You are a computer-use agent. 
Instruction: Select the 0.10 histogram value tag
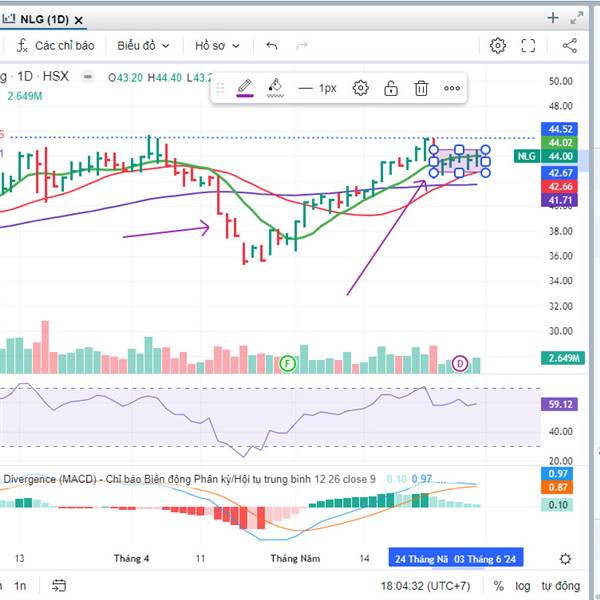557,505
